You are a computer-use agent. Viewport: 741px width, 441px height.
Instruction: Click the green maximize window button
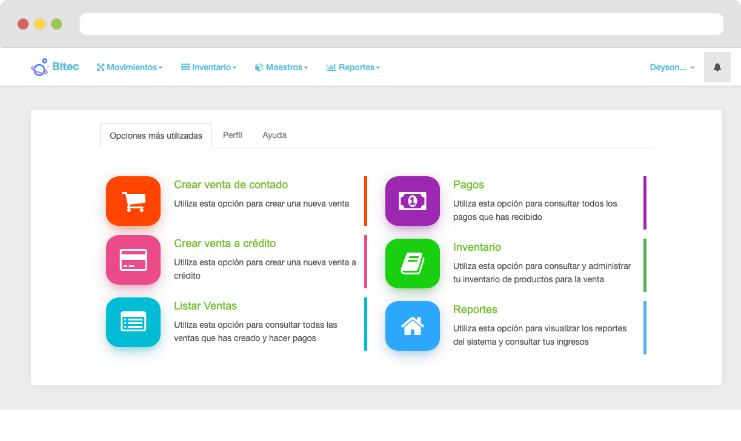coord(56,24)
